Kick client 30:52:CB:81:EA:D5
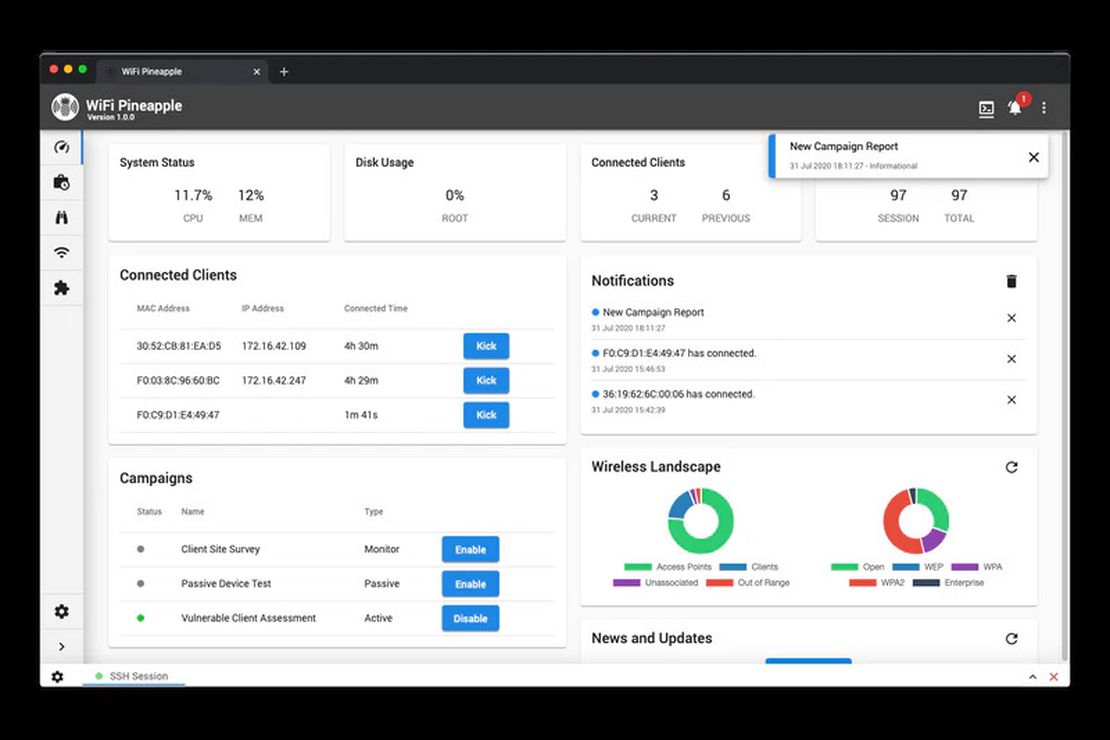 point(486,345)
